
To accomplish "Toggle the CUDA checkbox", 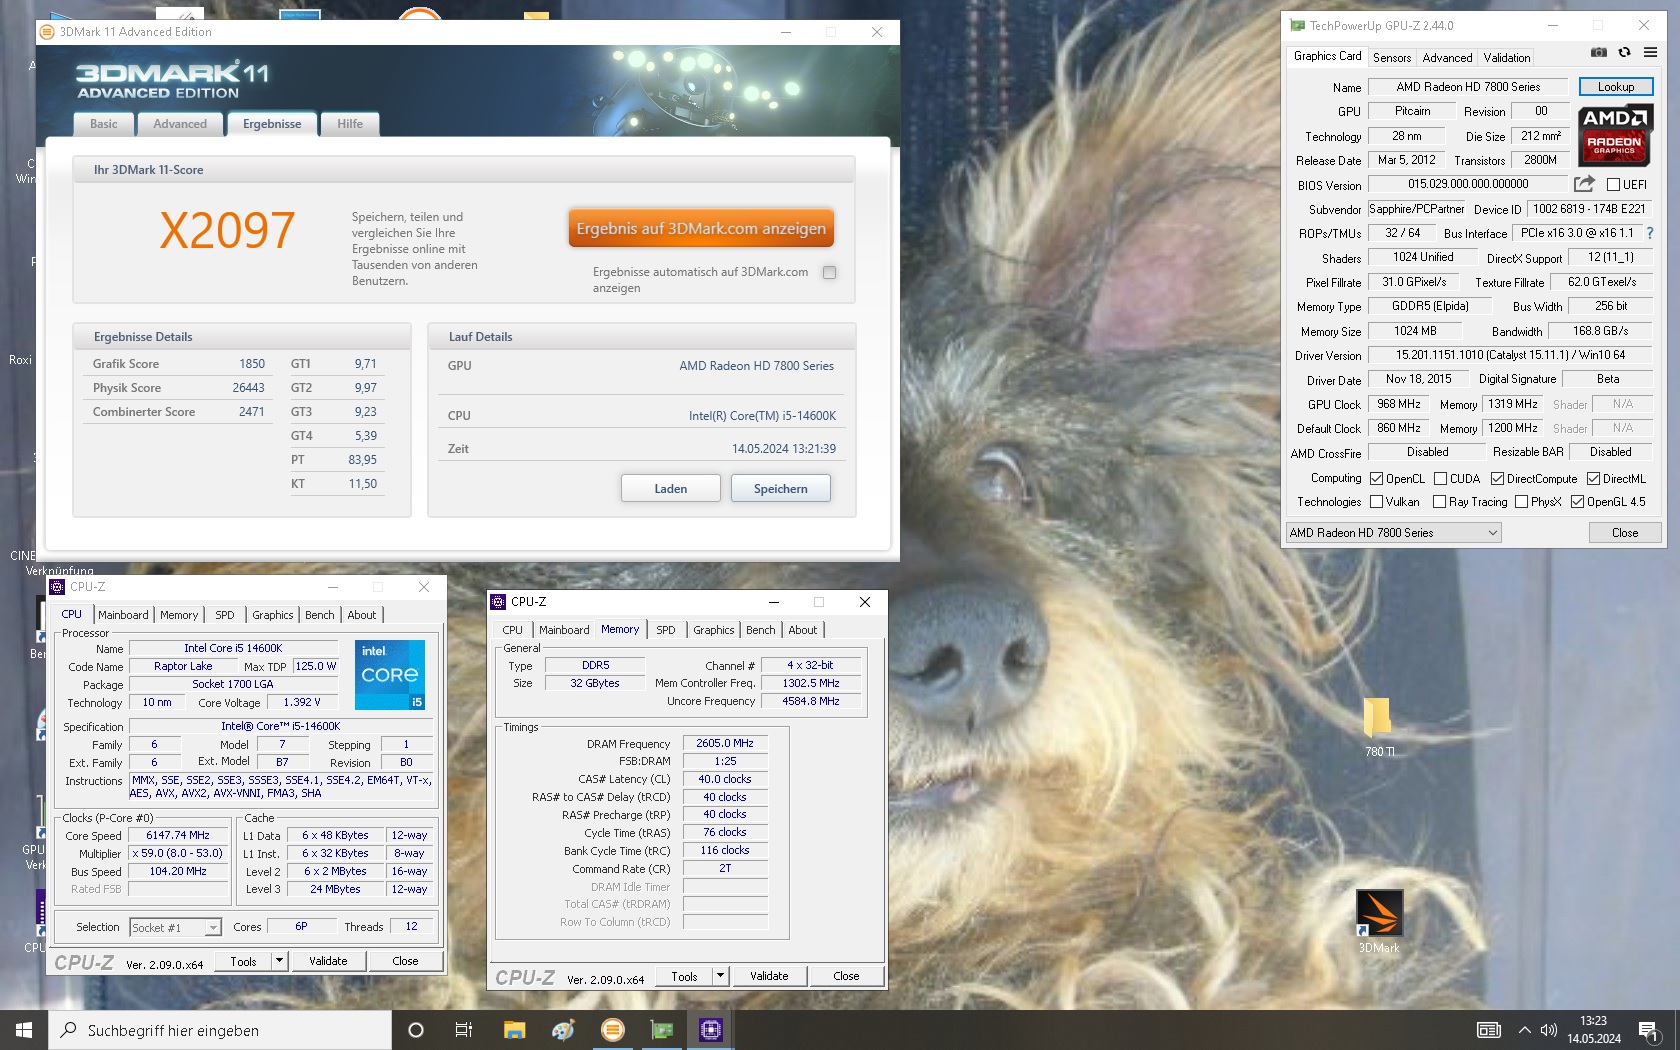I will point(1440,478).
